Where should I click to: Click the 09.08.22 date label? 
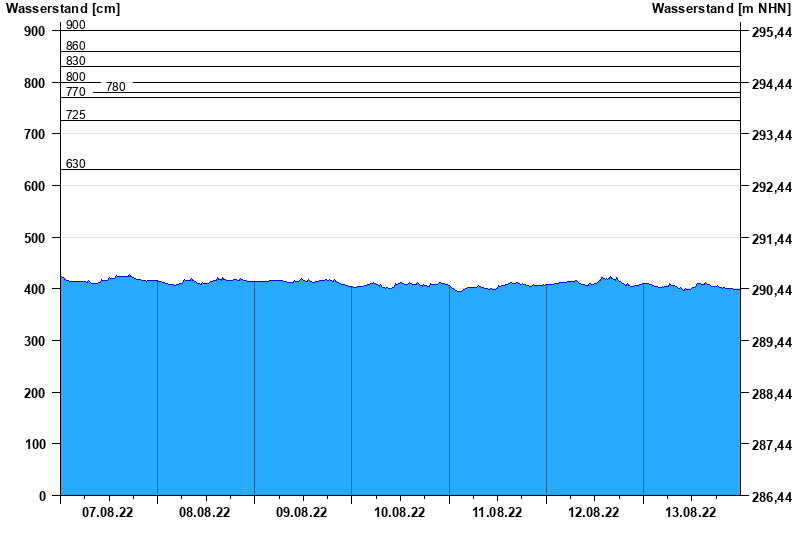point(302,513)
